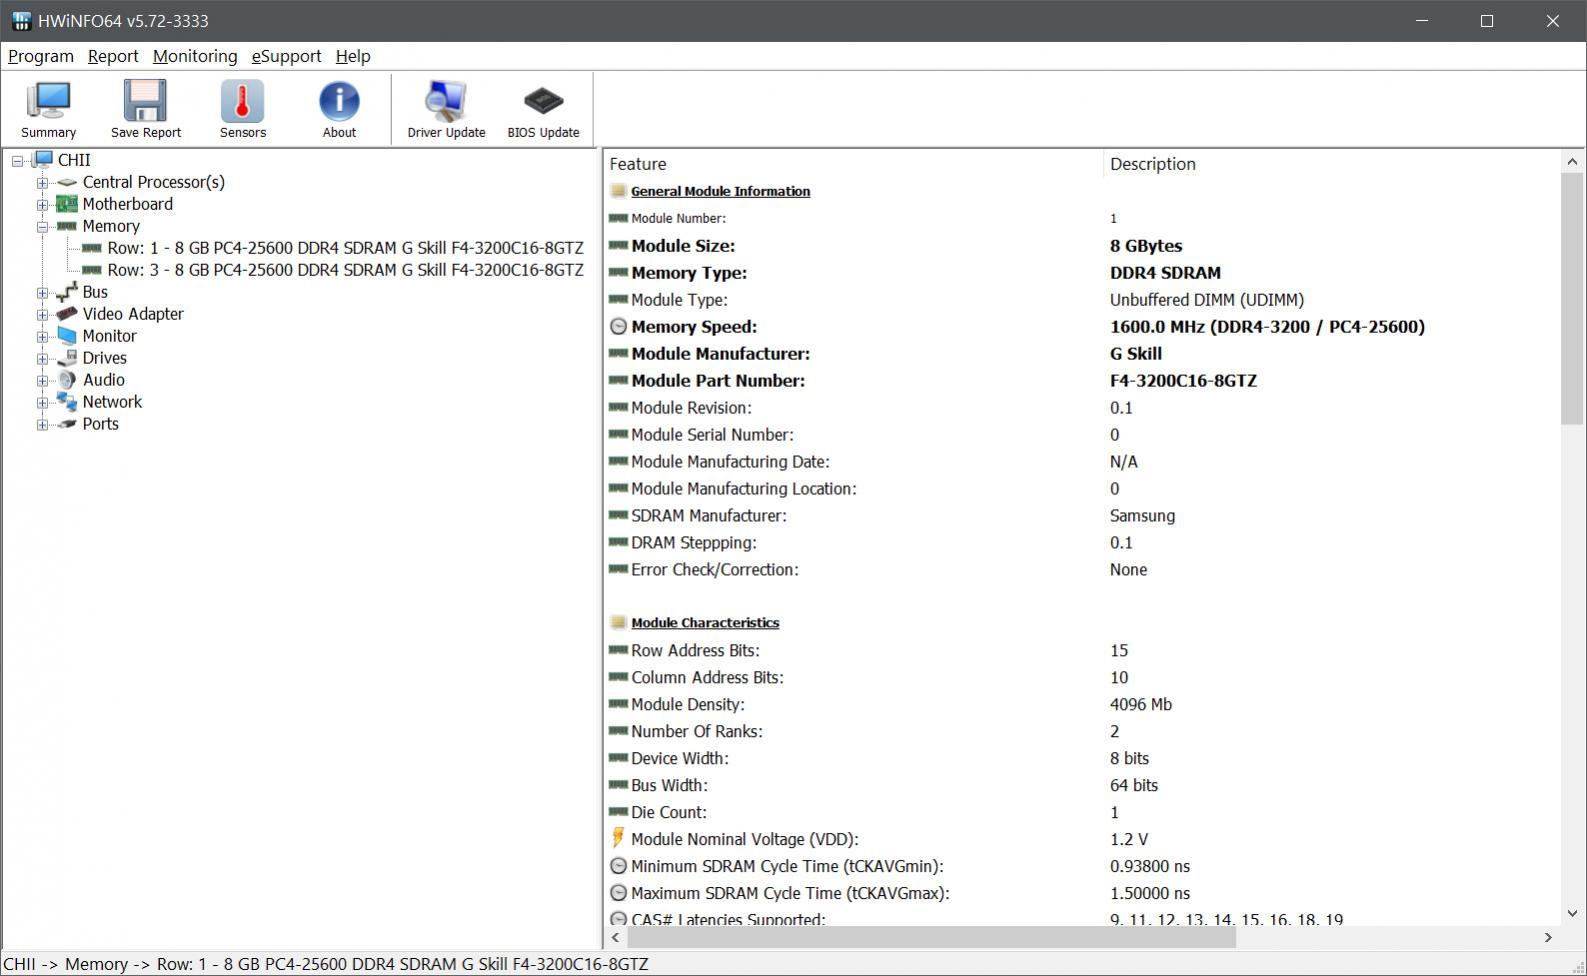The height and width of the screenshot is (976, 1587).
Task: Open the Program menu
Action: coord(41,56)
